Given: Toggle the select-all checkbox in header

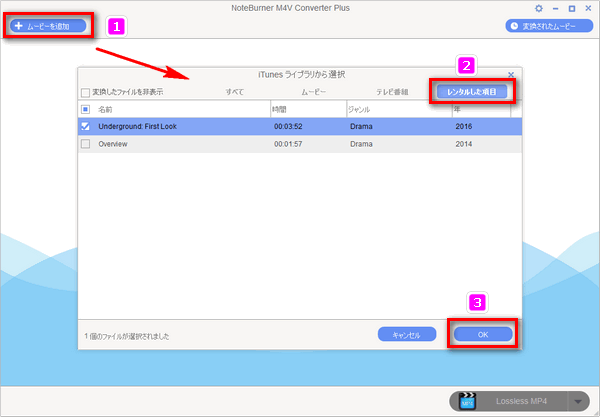Looking at the screenshot, I should [85, 109].
